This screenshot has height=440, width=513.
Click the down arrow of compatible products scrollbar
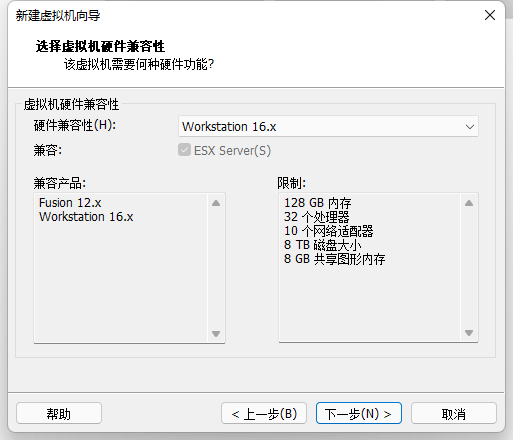216,333
